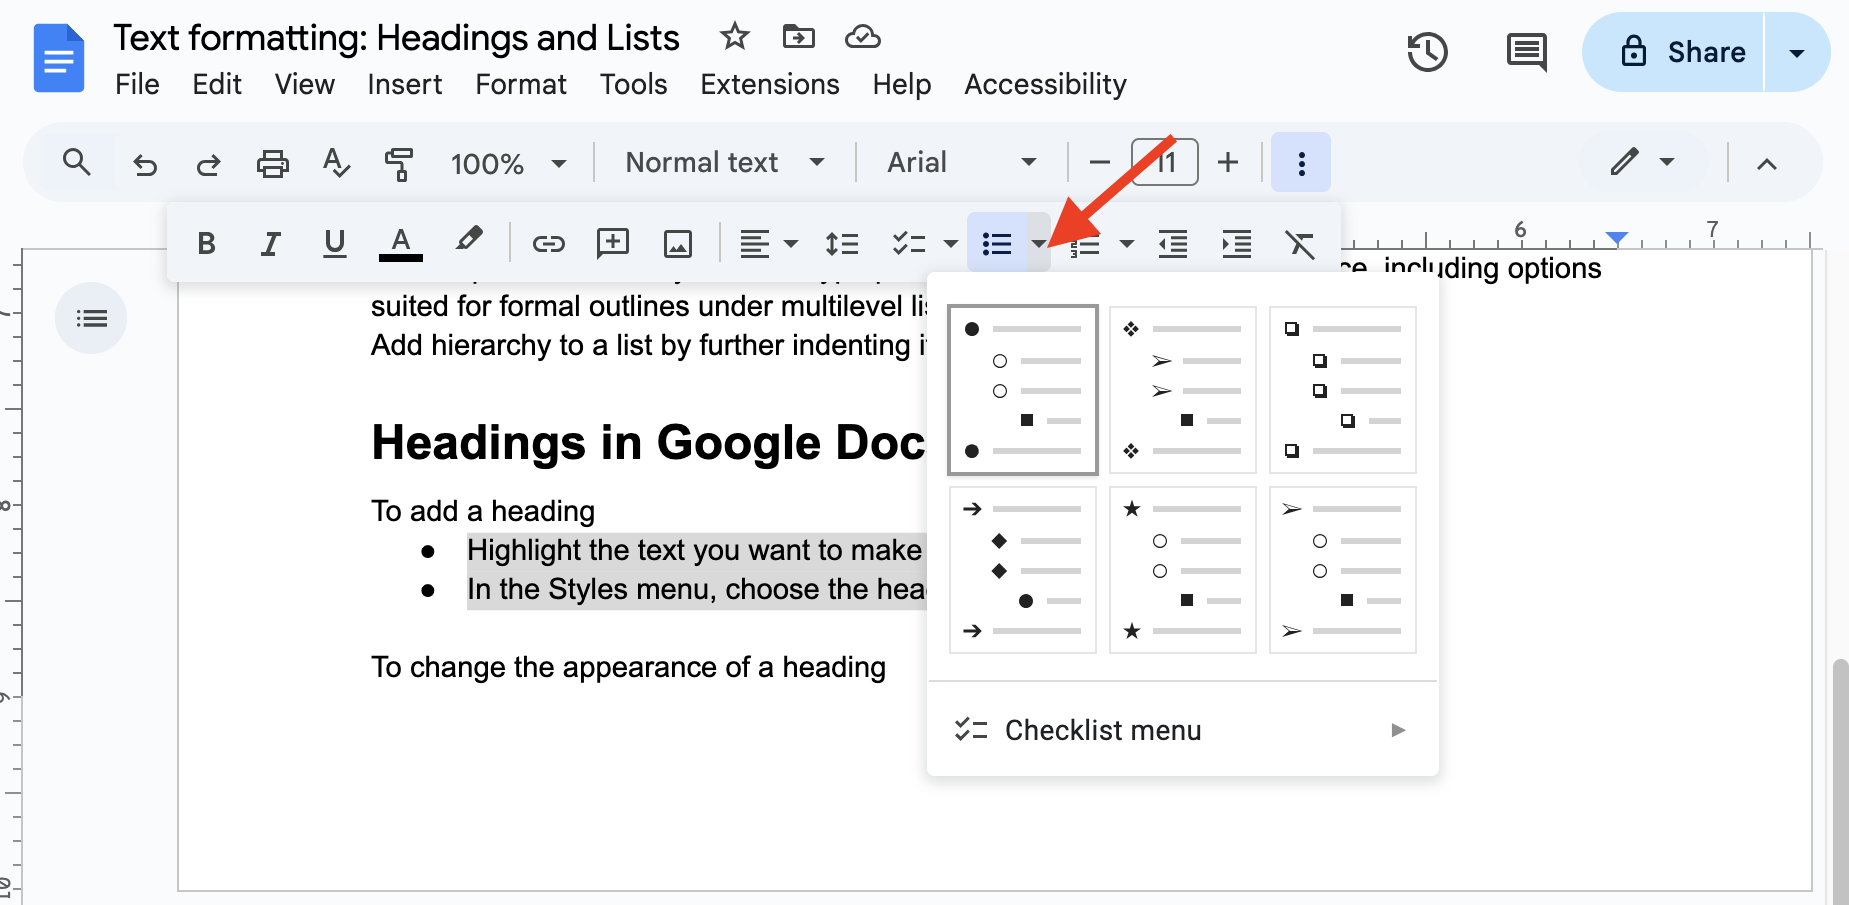Show the document outline
Screen dimensions: 1849x905
coord(91,317)
